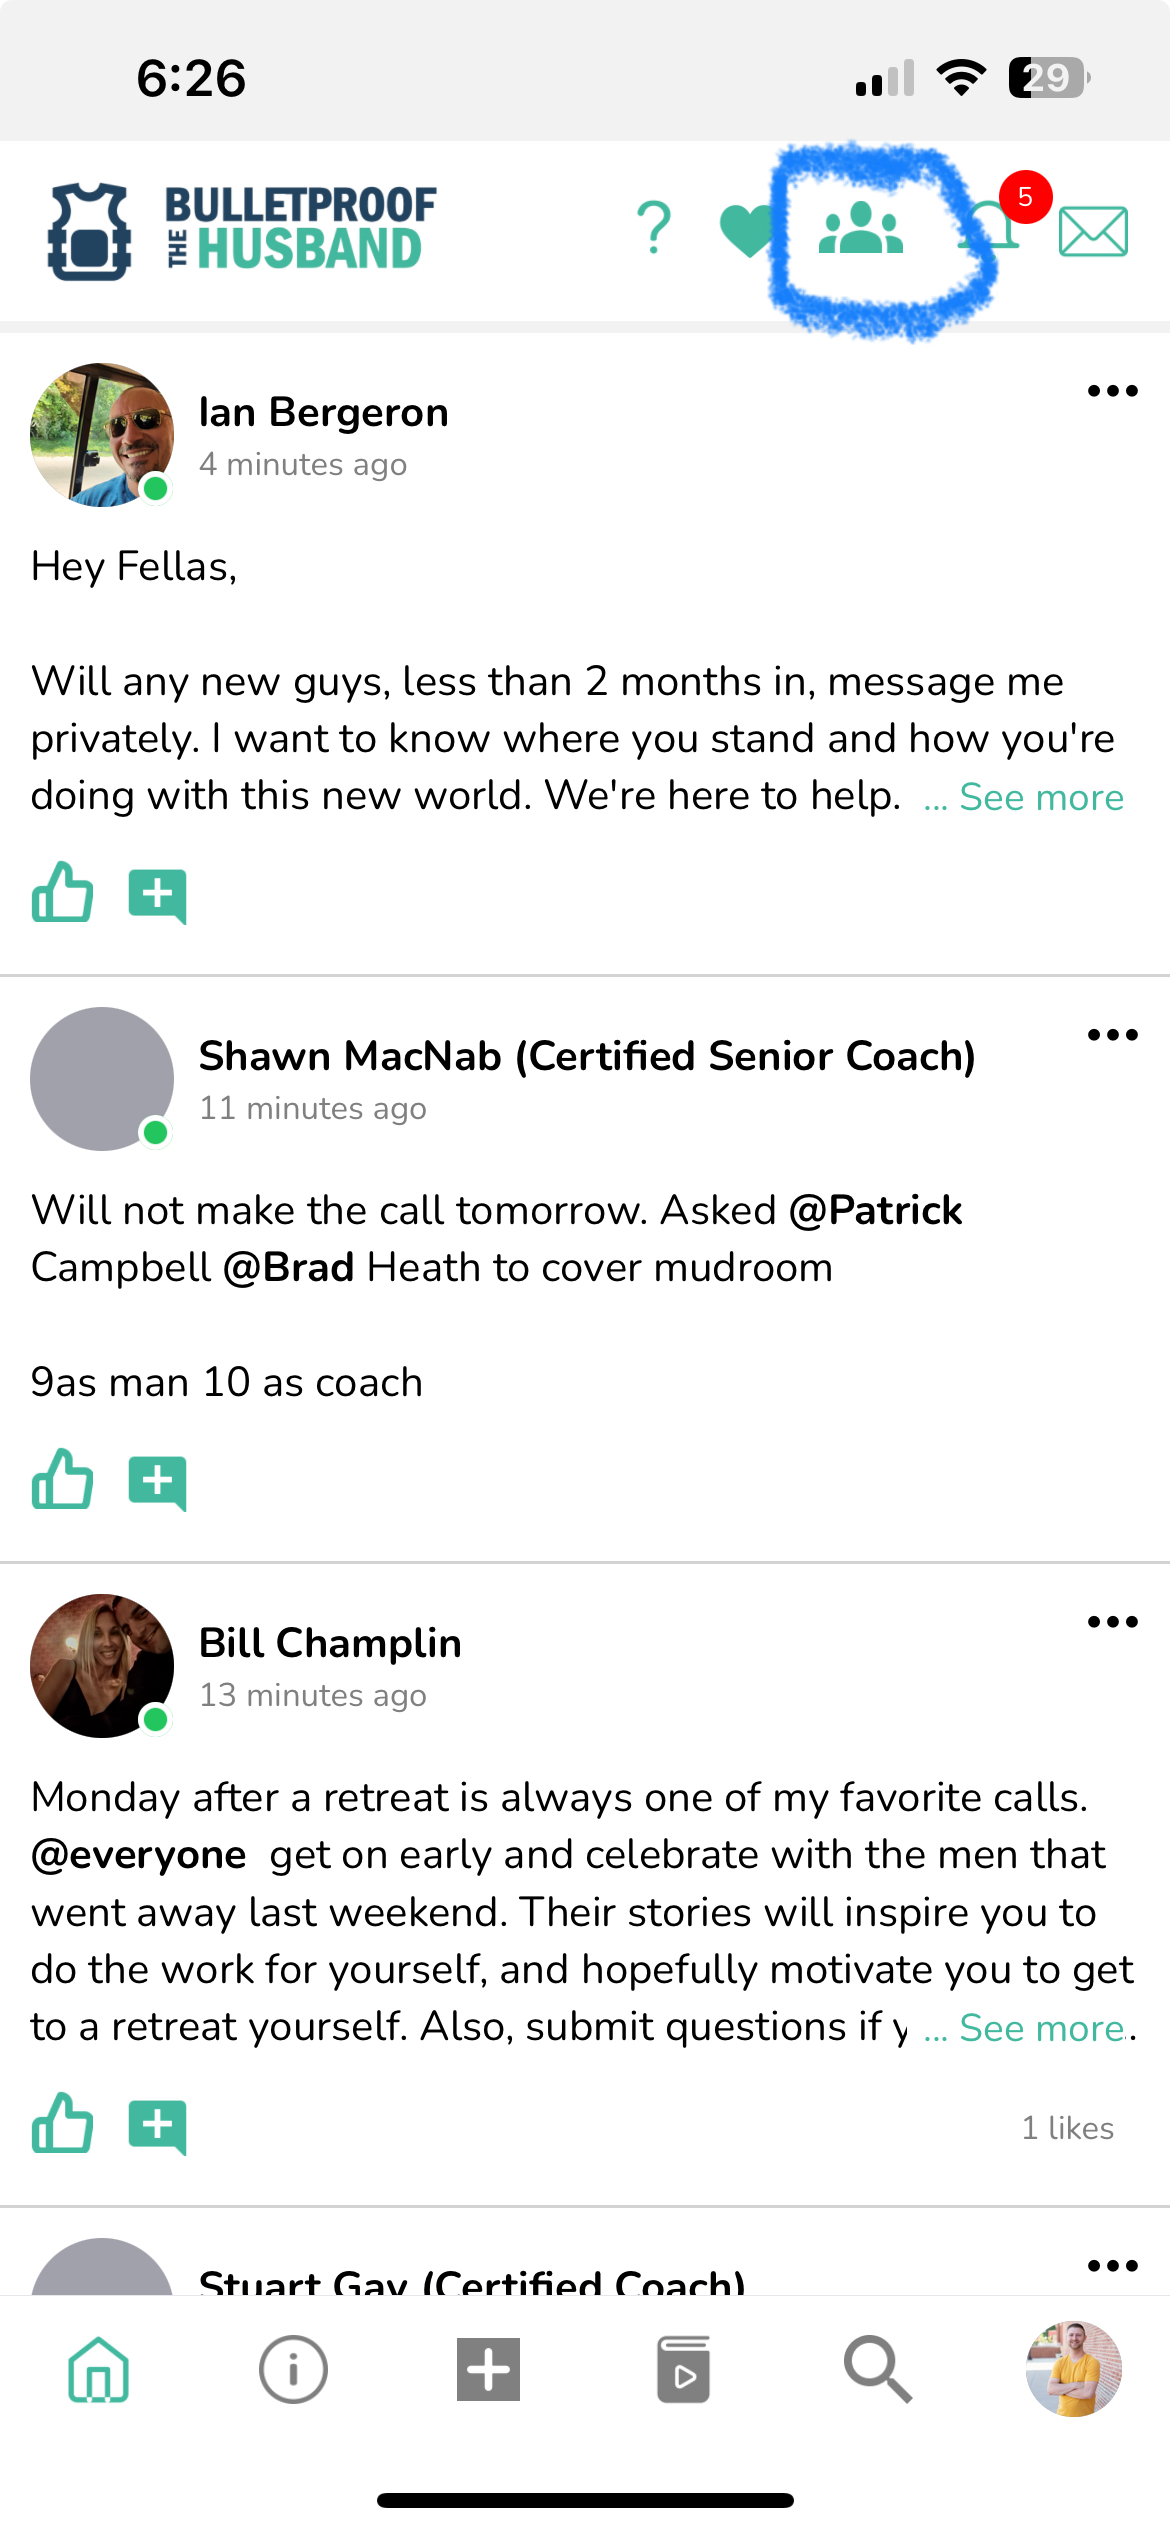Screen dimensions: 1170x2532
Task: Like Shawn MacNab's post
Action: pyautogui.click(x=62, y=1479)
